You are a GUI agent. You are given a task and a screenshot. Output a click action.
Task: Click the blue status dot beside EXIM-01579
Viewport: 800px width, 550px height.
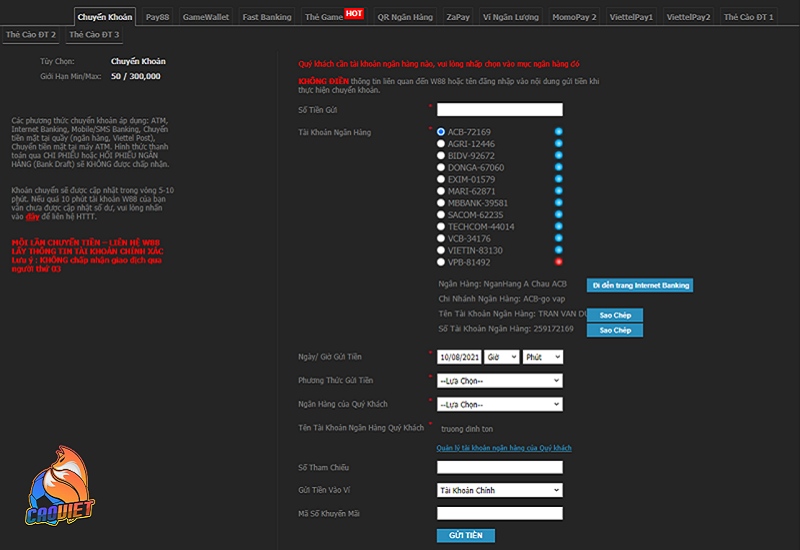(559, 179)
